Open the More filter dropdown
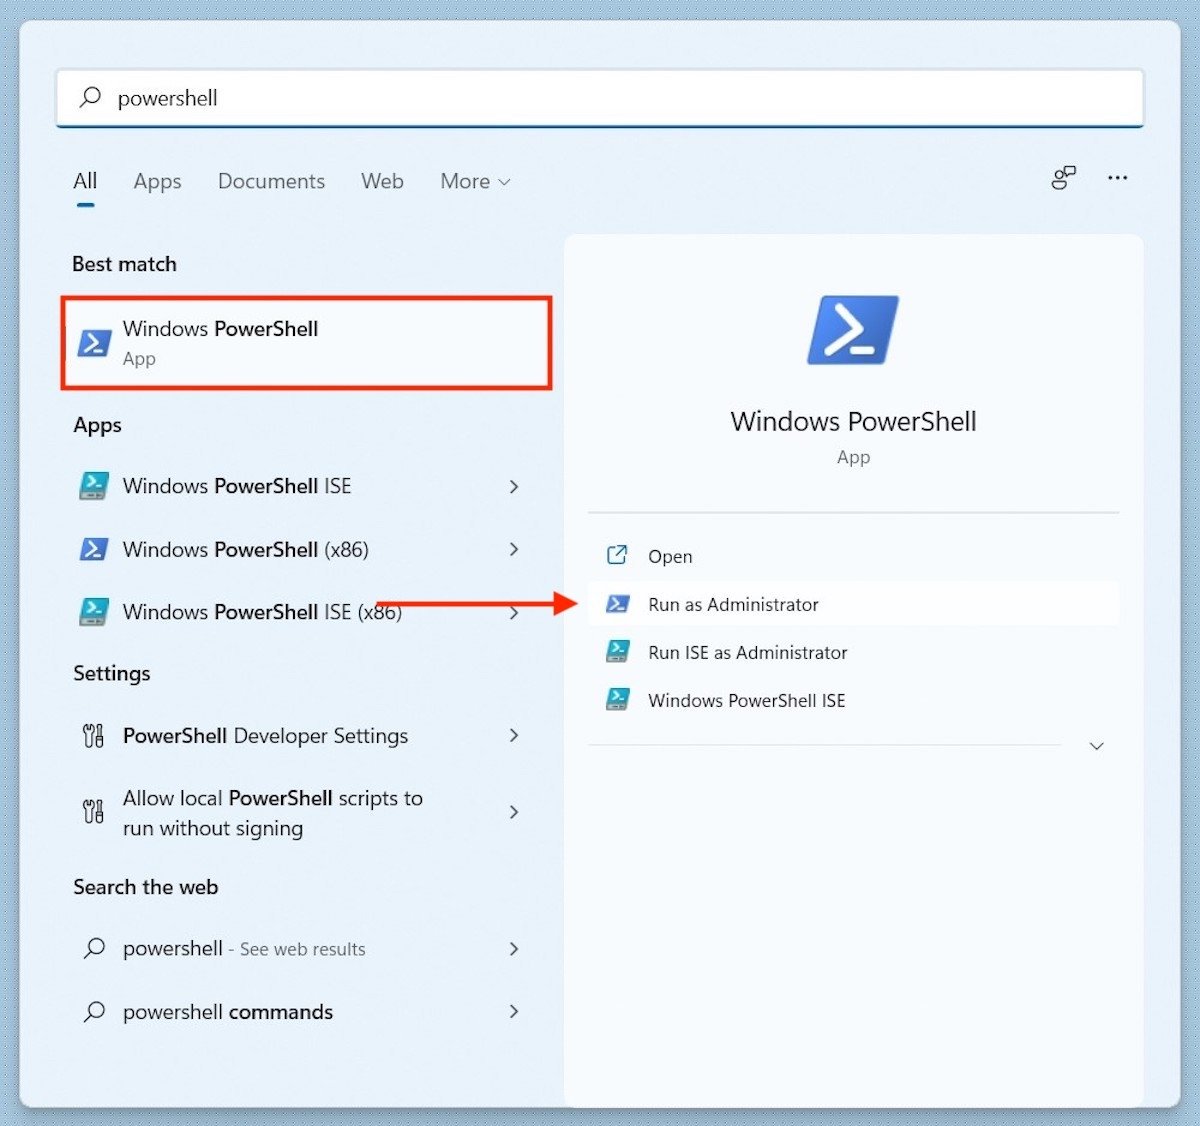Viewport: 1200px width, 1126px height. (x=476, y=181)
